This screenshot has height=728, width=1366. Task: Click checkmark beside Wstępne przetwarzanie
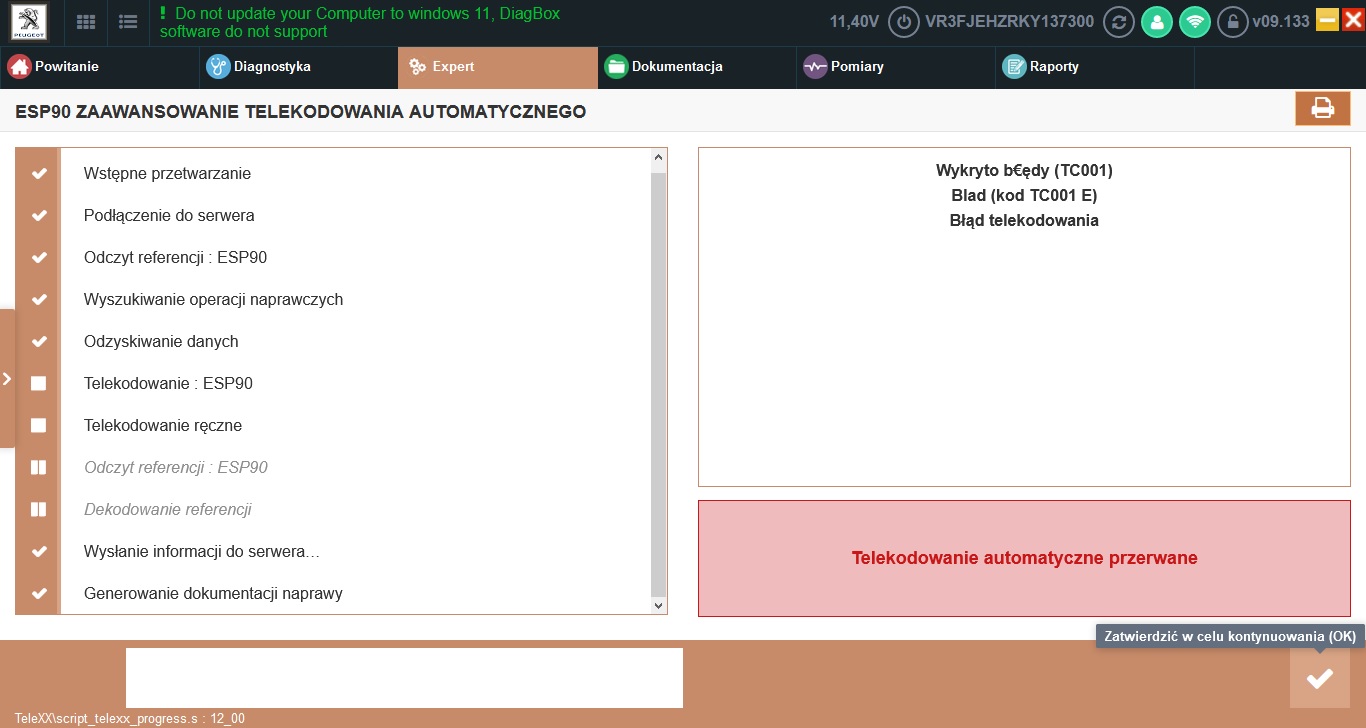(x=39, y=173)
